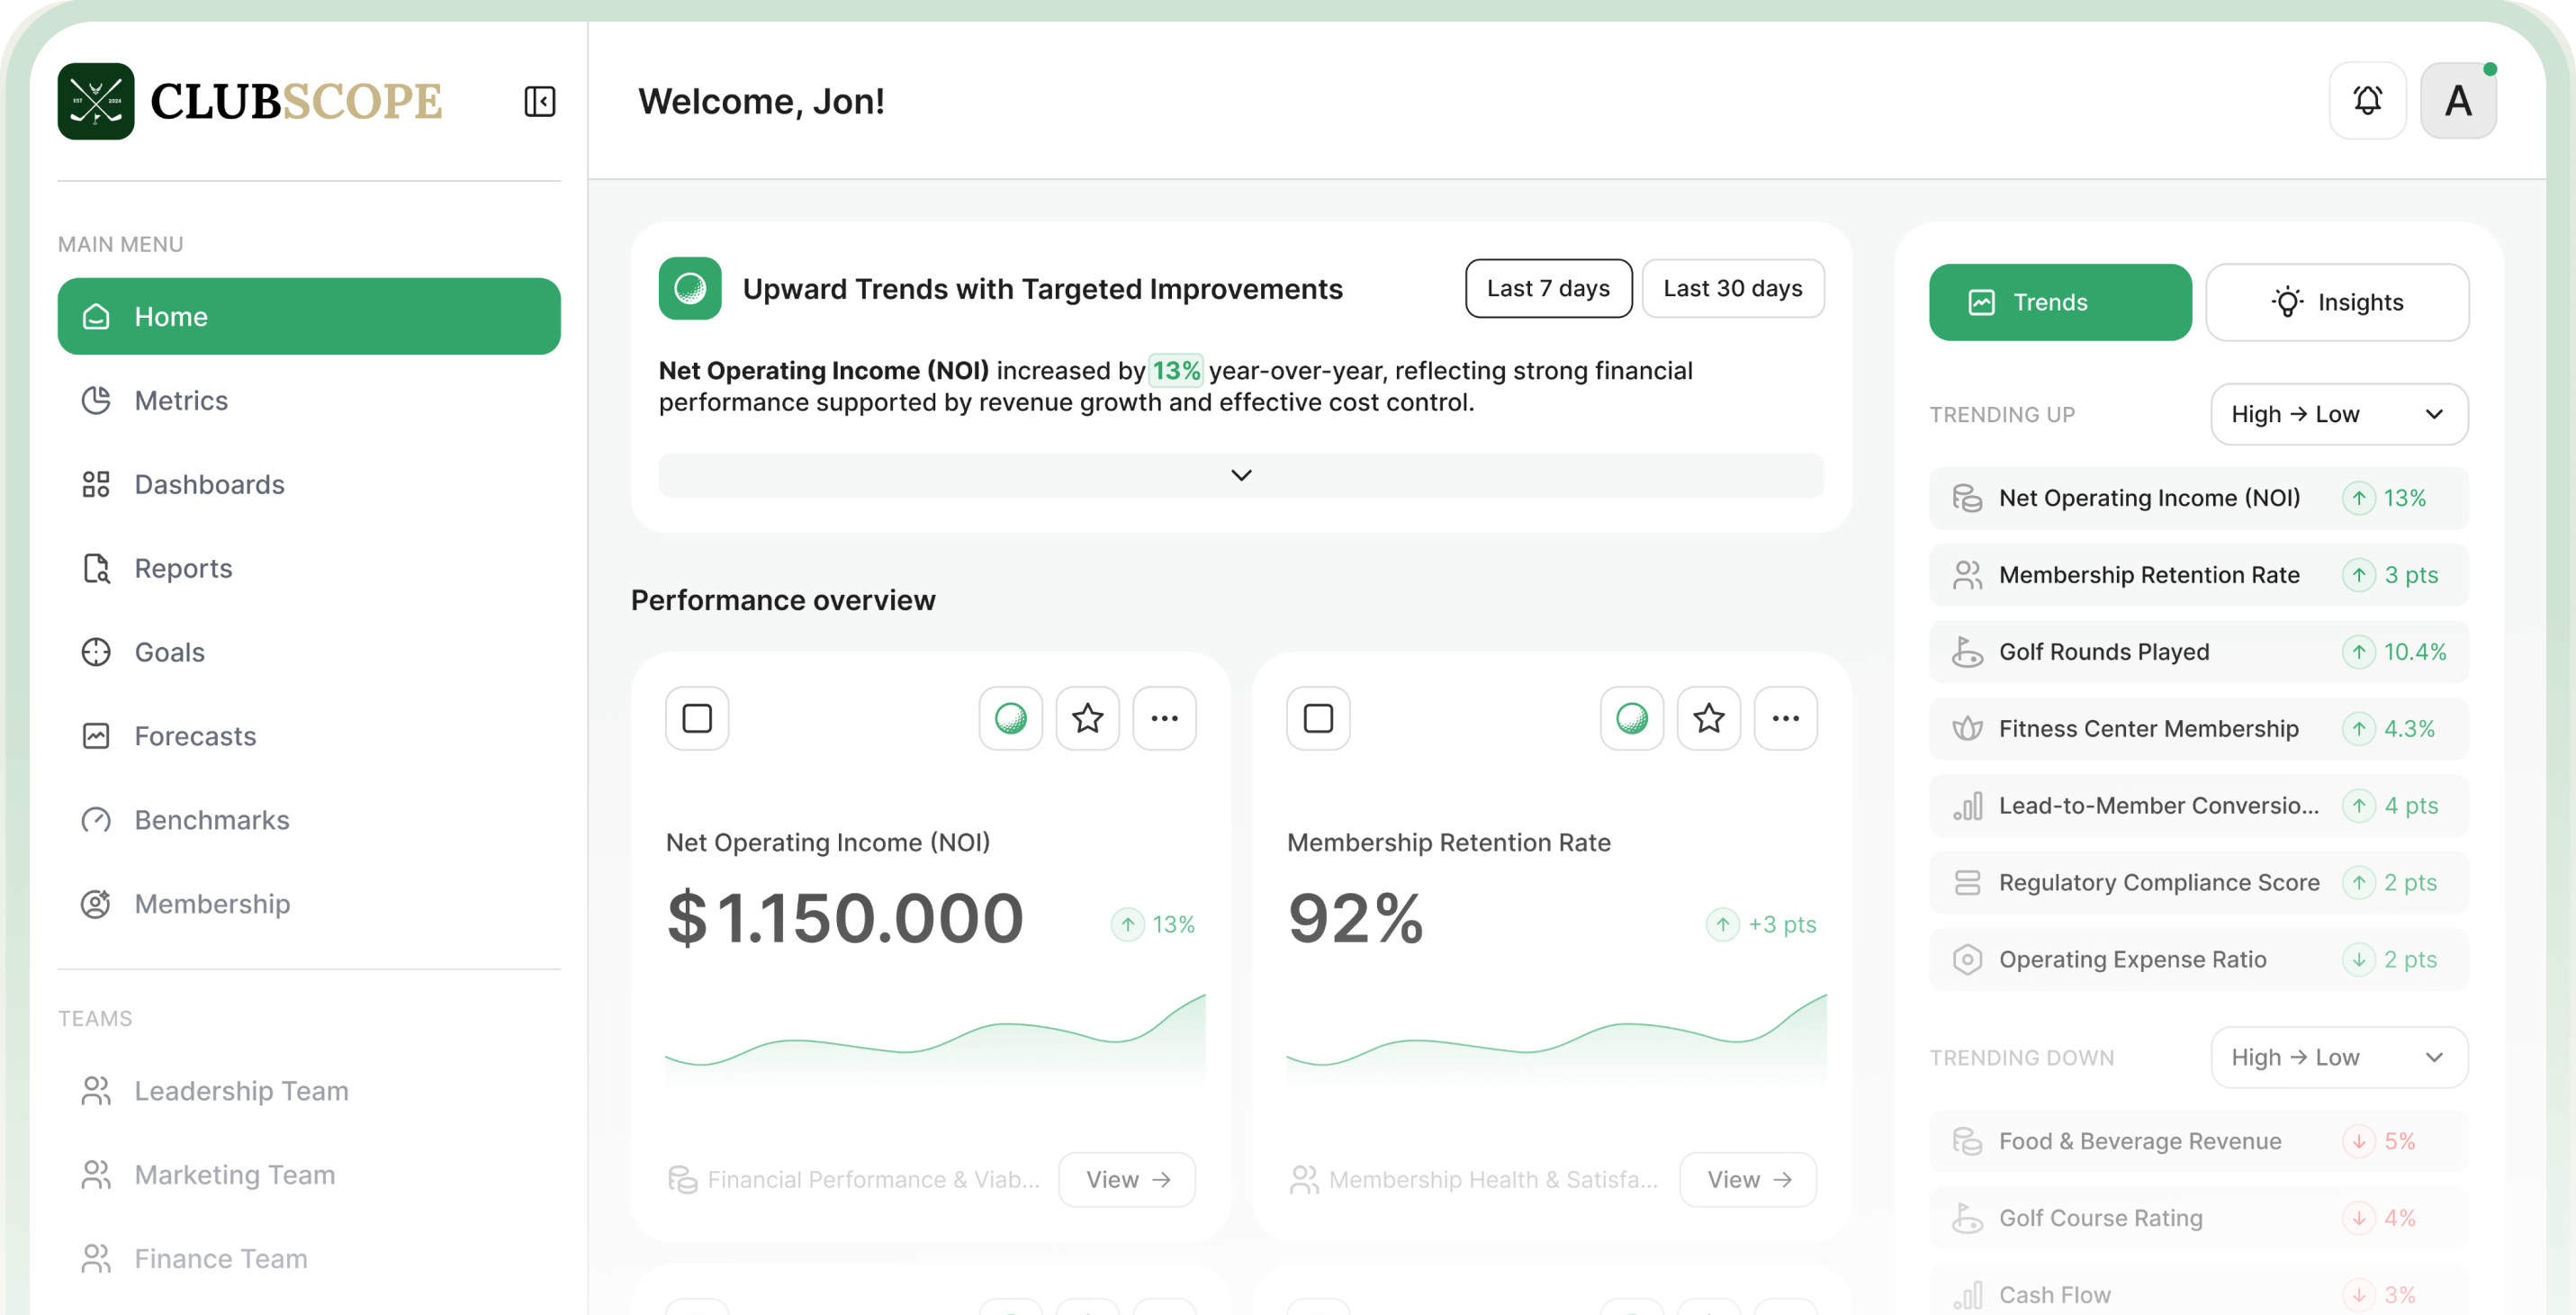Click the ClubScope logo
The height and width of the screenshot is (1315, 2576).
tap(250, 101)
